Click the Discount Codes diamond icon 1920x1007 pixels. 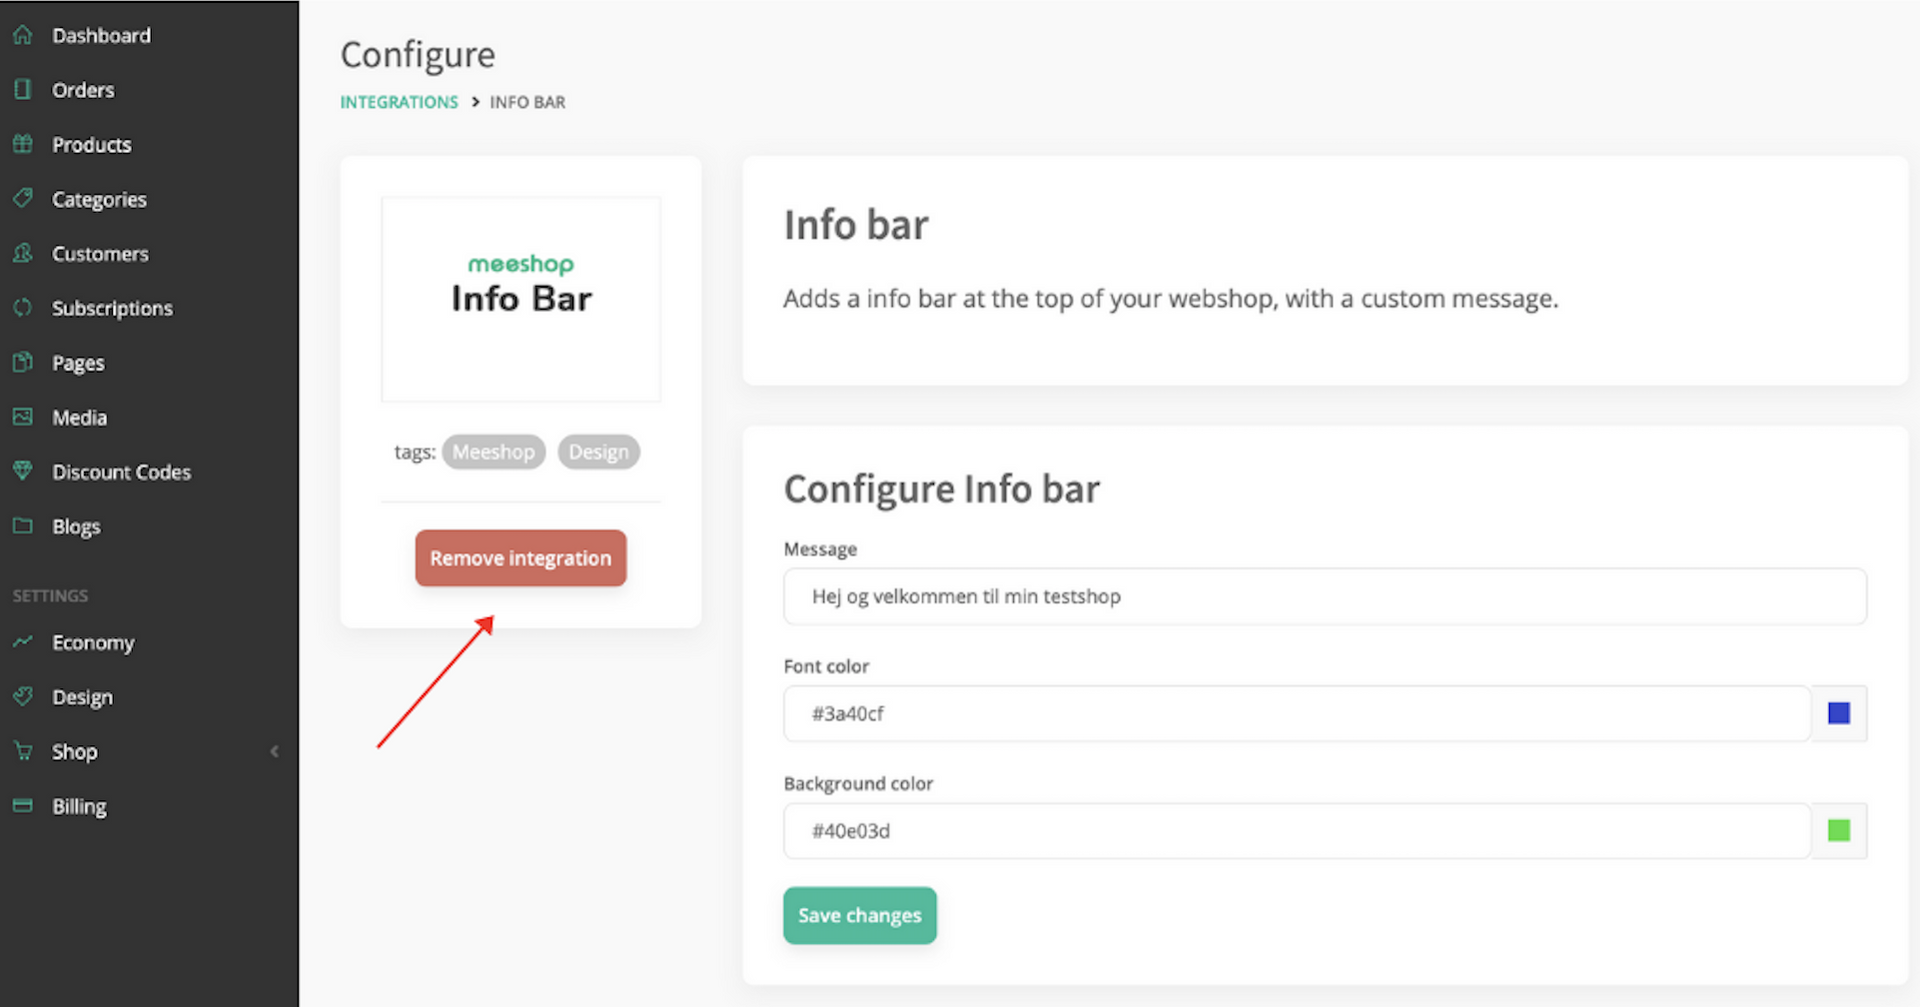pos(23,471)
